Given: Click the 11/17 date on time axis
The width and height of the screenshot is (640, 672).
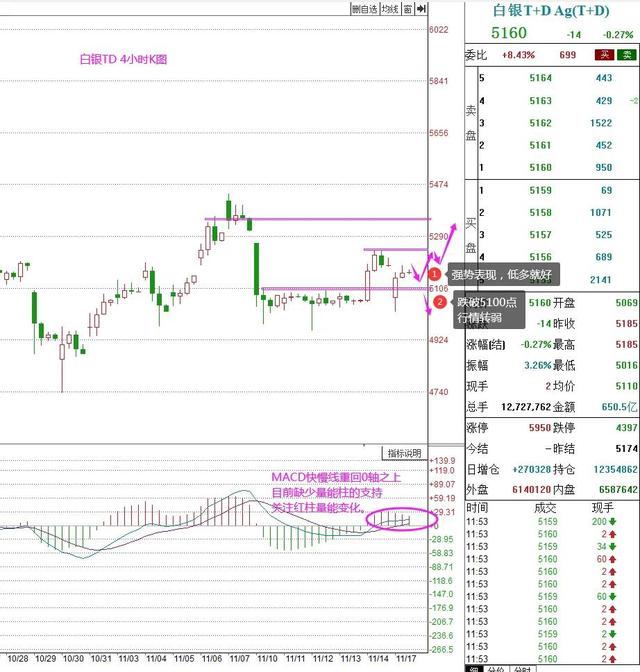Looking at the screenshot, I should coord(406,659).
